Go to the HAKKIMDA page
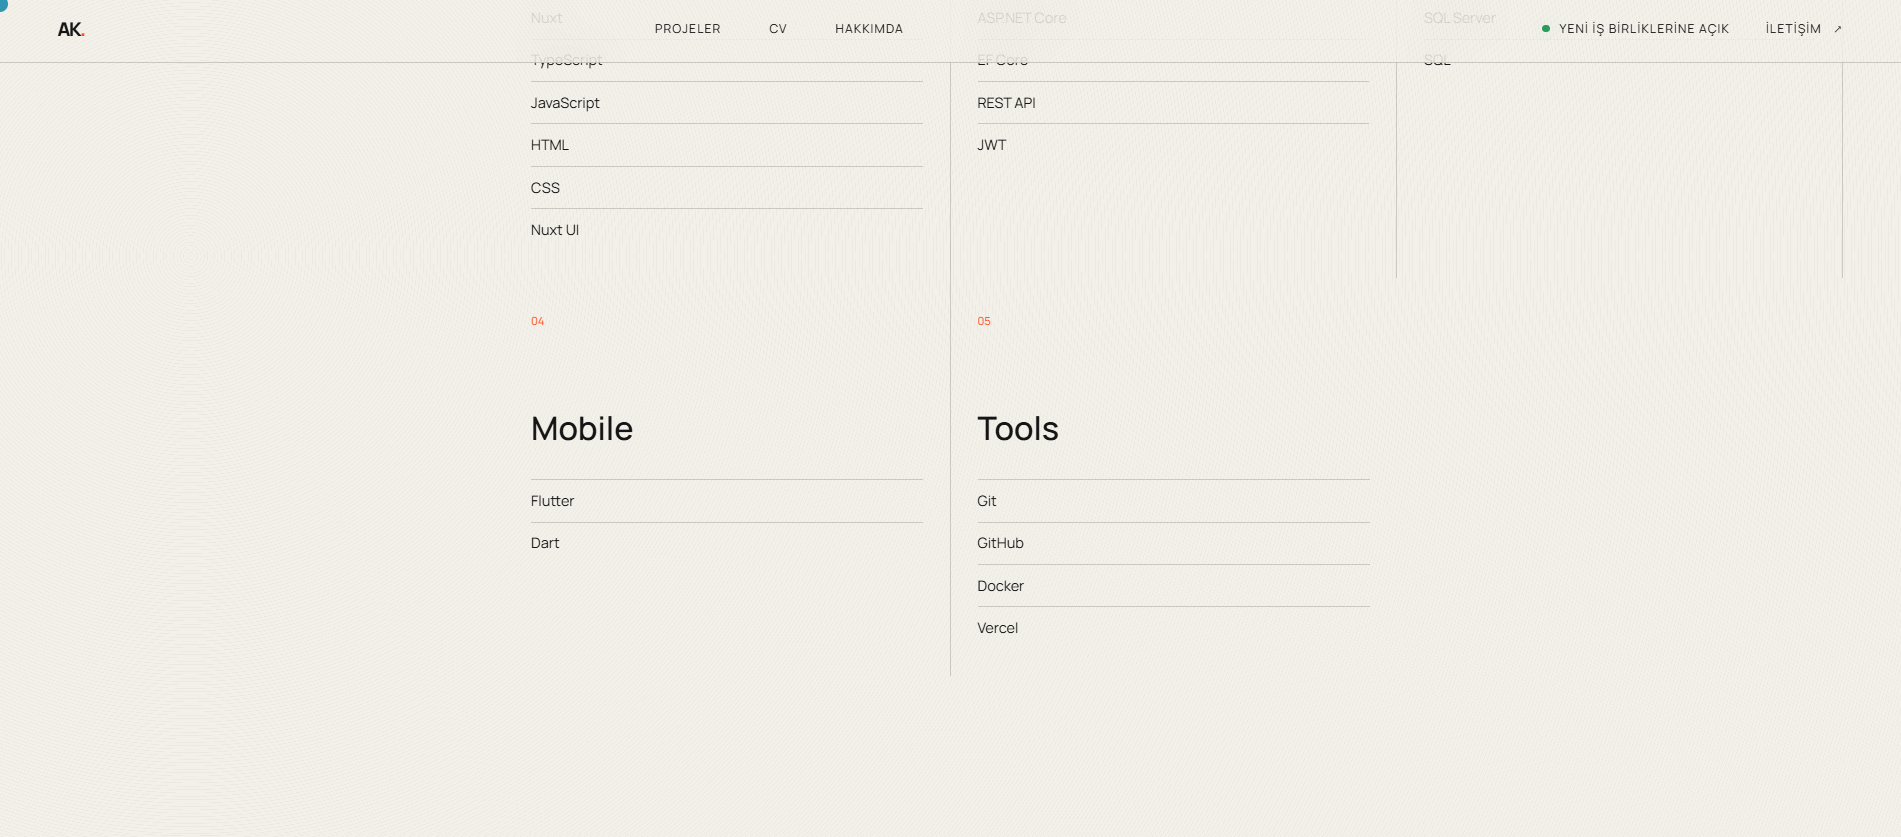1901x837 pixels. (869, 29)
